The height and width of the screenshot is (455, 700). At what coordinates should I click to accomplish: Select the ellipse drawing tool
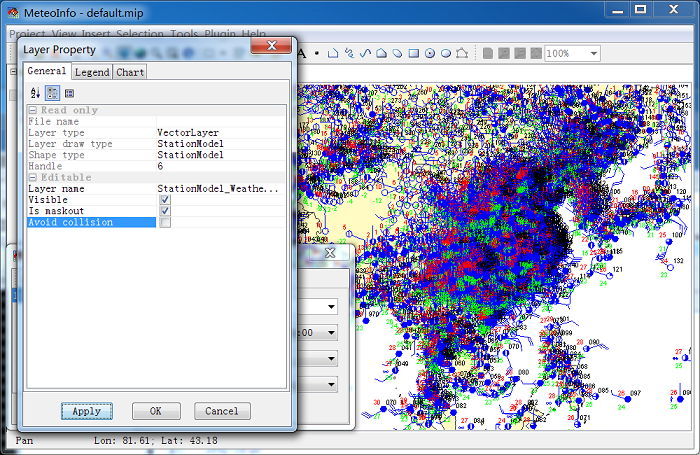tap(446, 53)
